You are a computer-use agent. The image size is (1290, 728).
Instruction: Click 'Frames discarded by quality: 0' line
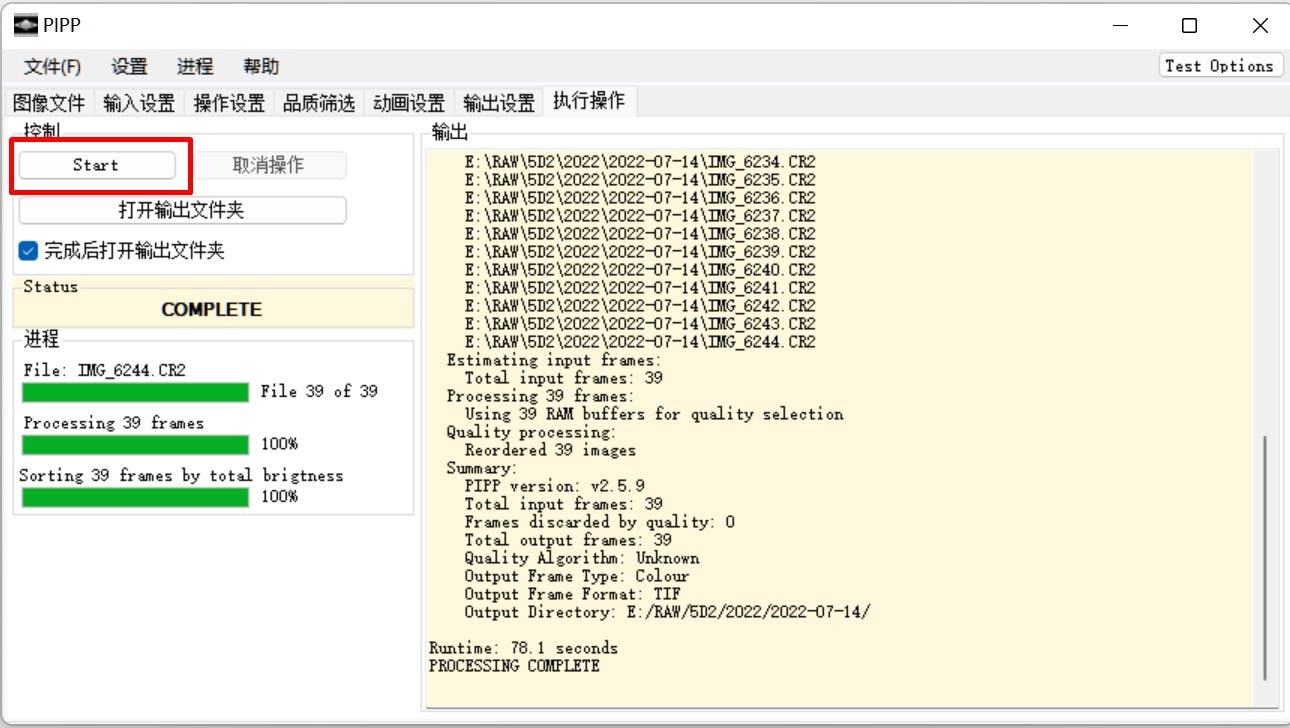click(x=599, y=522)
